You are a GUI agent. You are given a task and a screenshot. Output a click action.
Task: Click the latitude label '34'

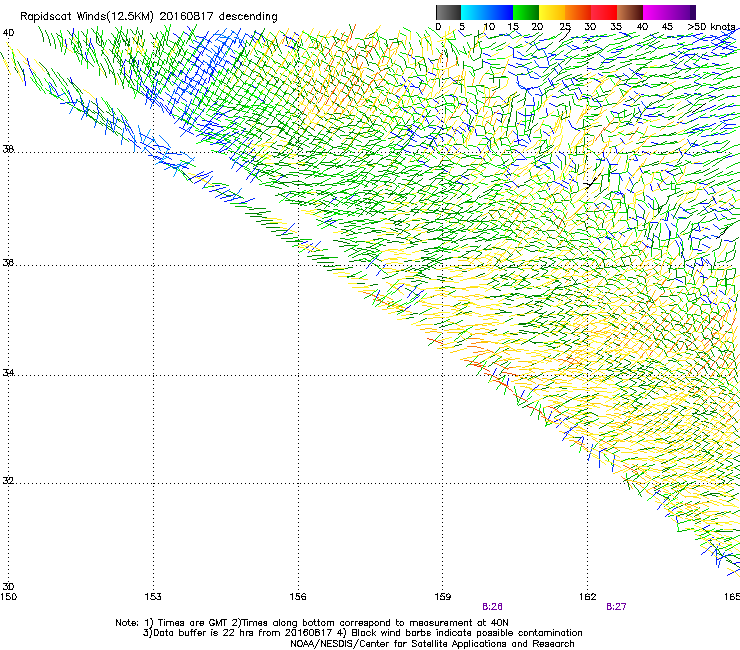click(8, 372)
